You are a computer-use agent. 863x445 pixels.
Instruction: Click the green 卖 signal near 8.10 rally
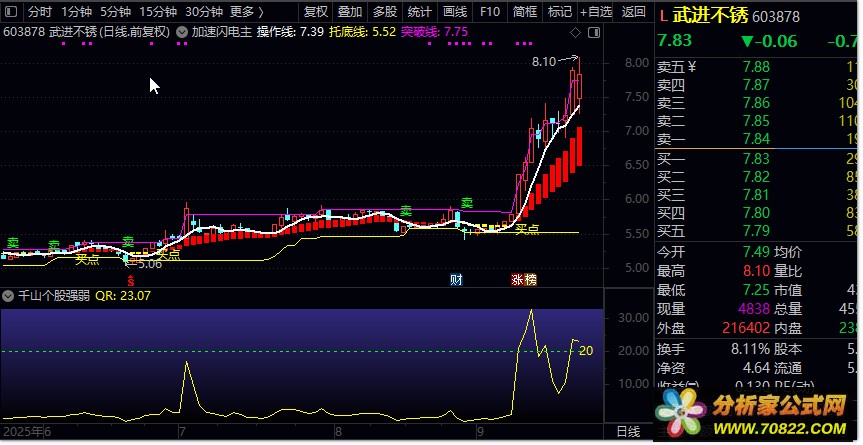(x=467, y=203)
